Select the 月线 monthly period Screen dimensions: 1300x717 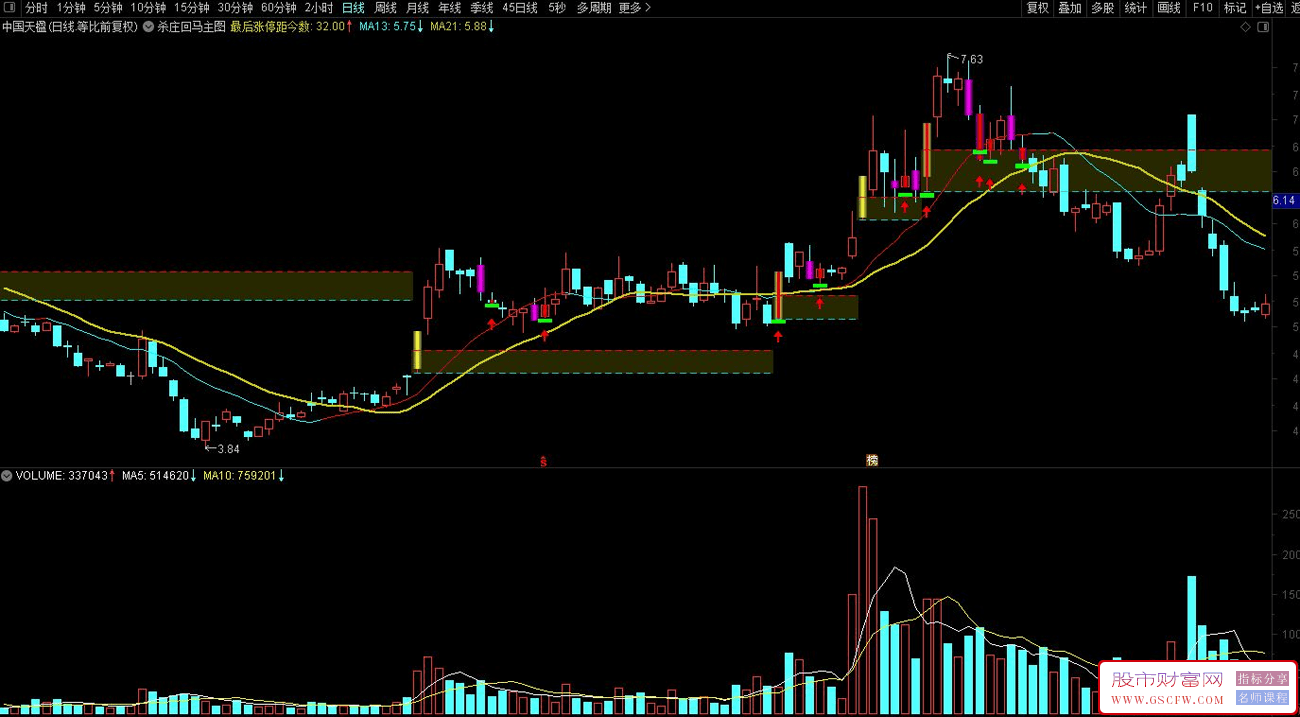[417, 8]
